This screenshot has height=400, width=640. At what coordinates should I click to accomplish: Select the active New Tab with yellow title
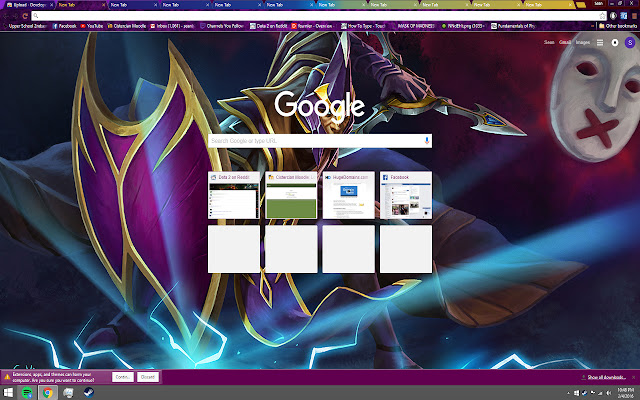(80, 5)
